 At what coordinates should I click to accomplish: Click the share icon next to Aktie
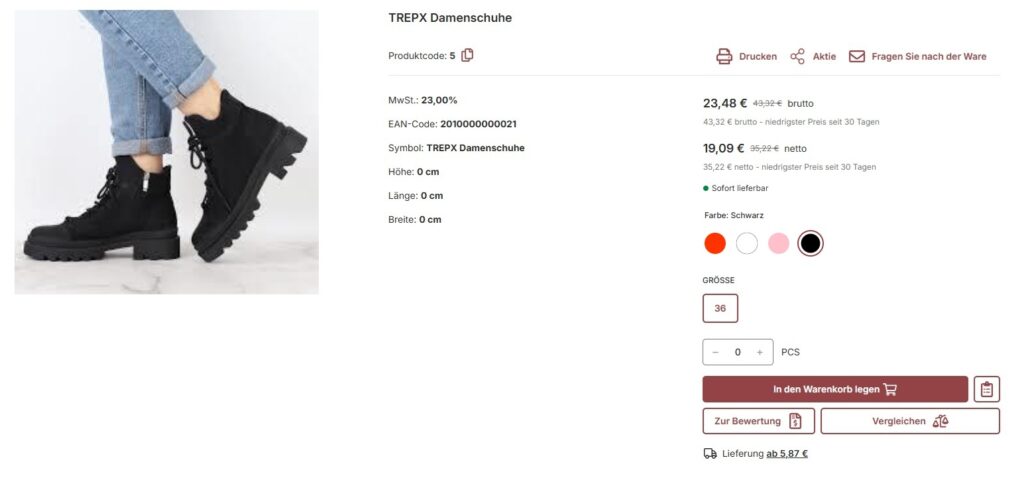point(797,56)
